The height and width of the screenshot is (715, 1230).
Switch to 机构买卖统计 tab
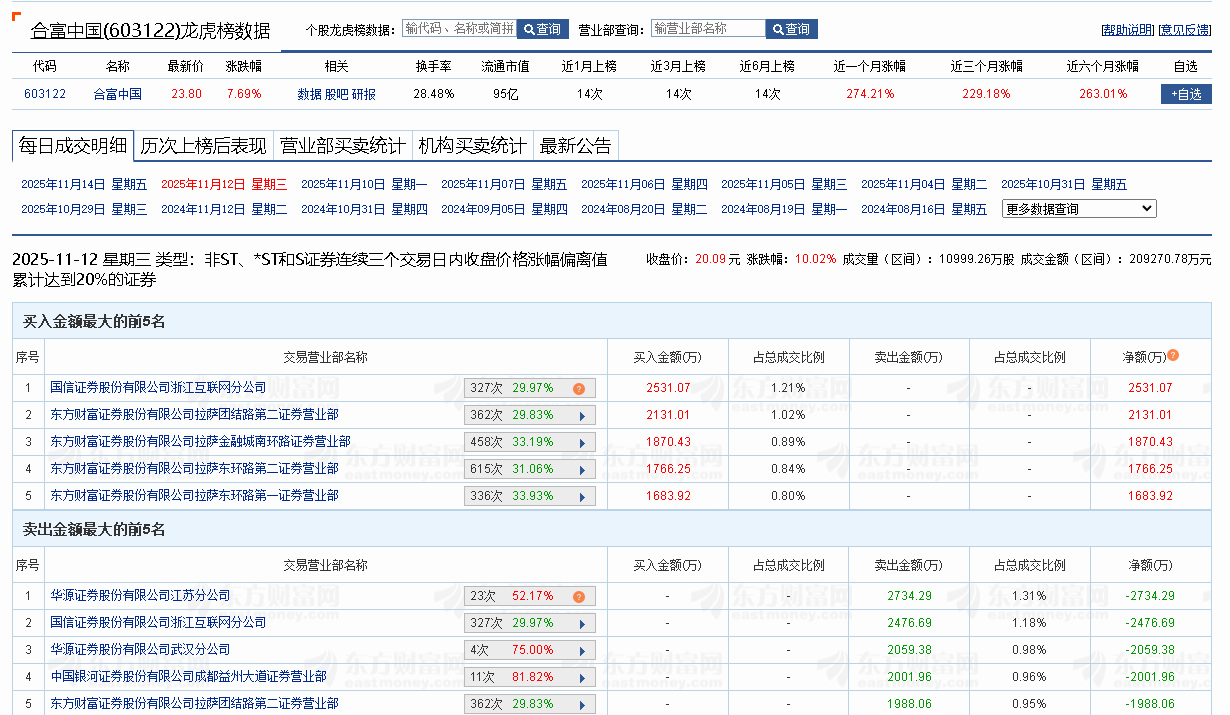[x=472, y=146]
